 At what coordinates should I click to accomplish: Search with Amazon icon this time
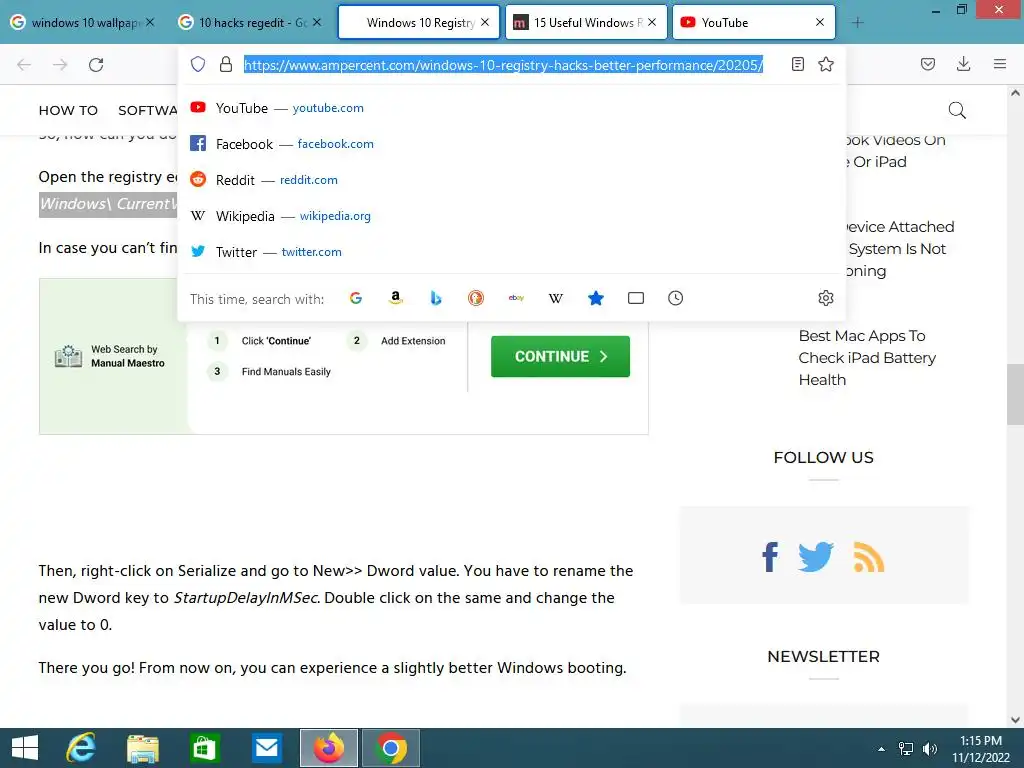[x=396, y=298]
